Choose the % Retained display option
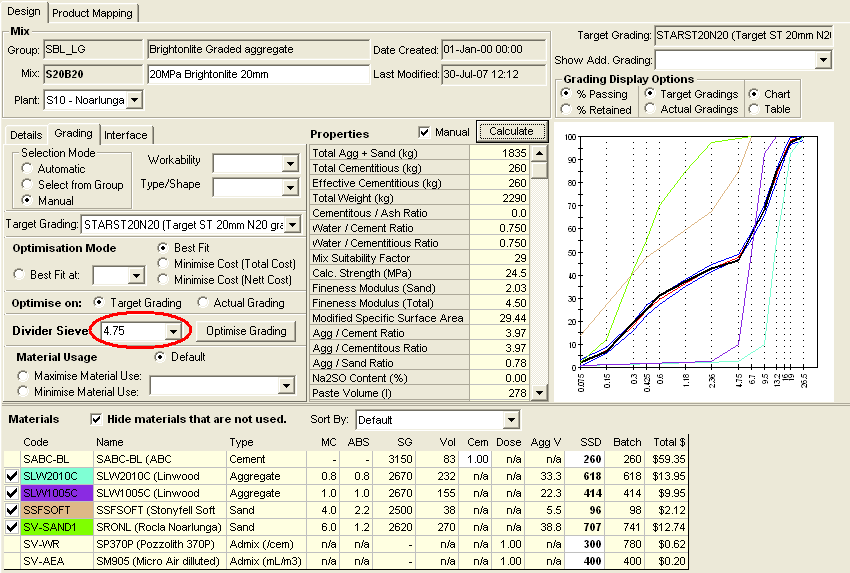The image size is (850, 573). click(x=567, y=109)
